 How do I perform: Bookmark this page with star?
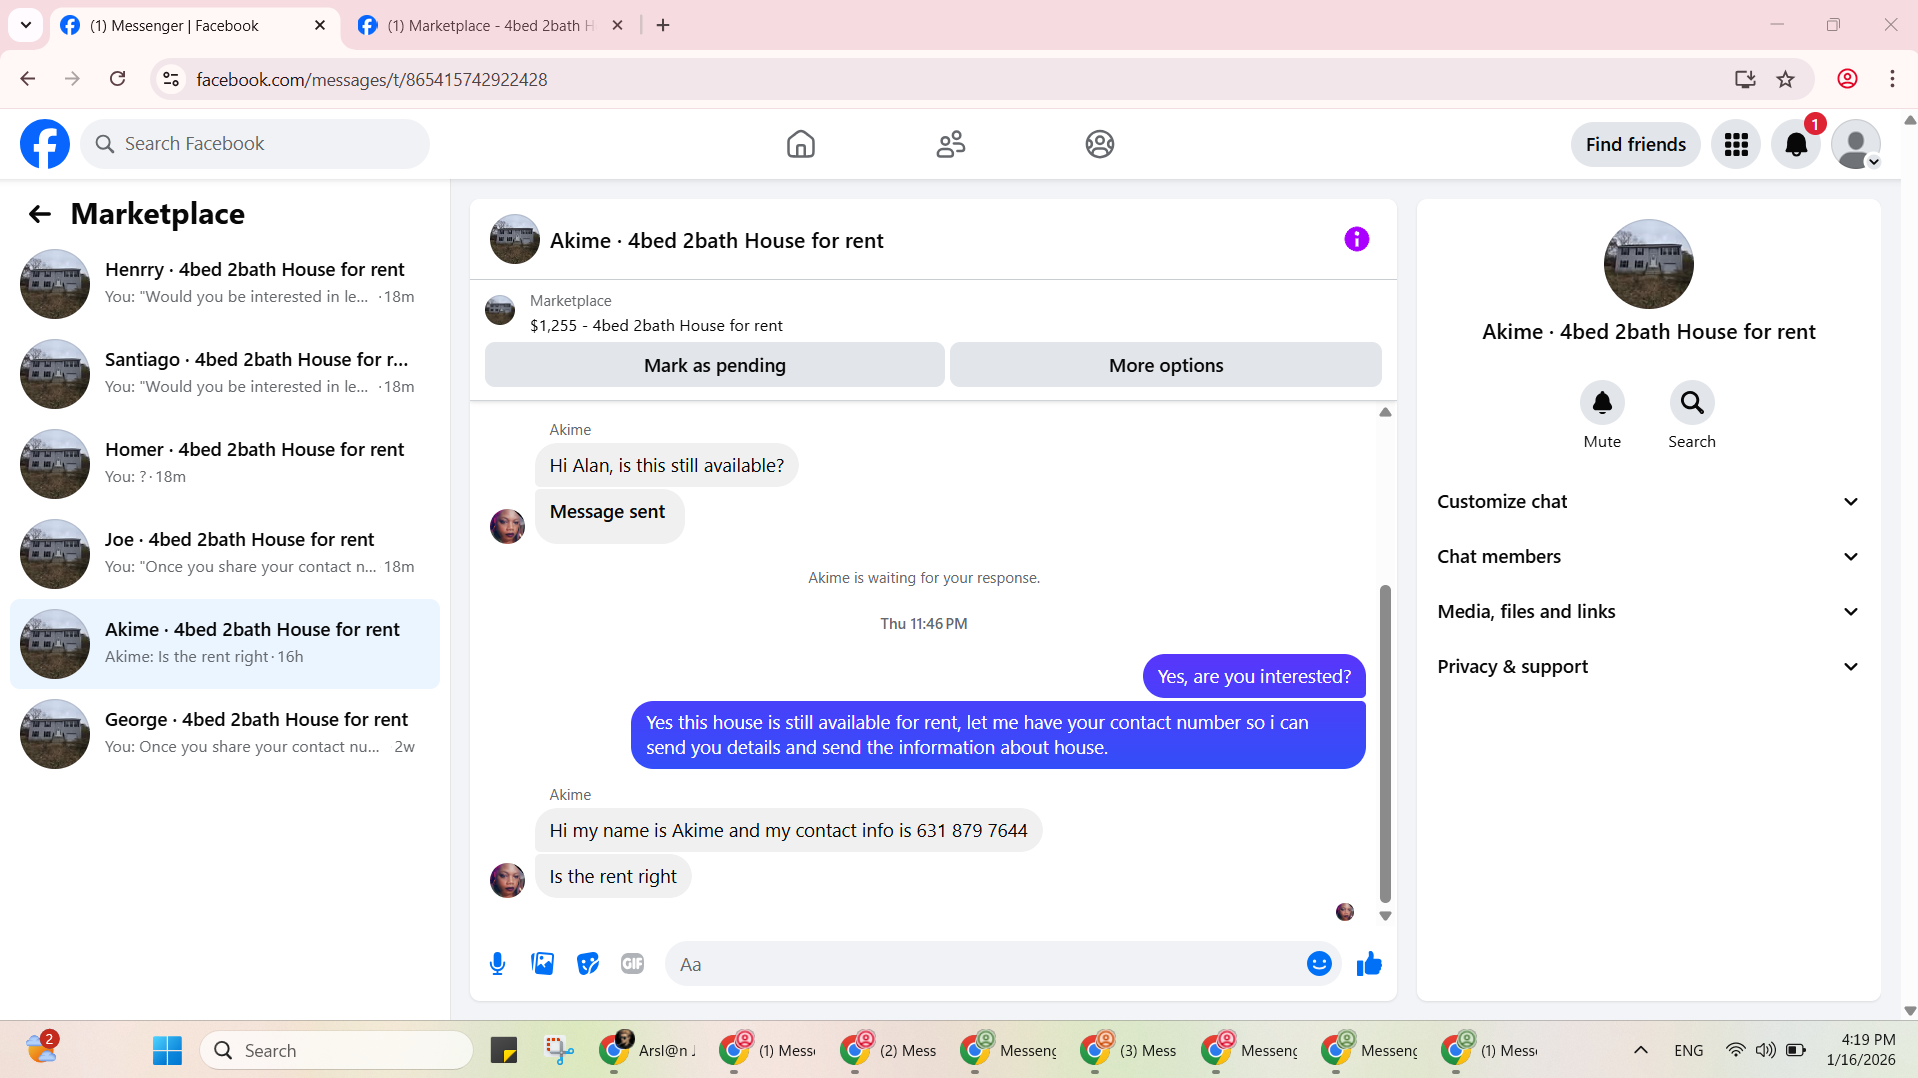tap(1785, 79)
